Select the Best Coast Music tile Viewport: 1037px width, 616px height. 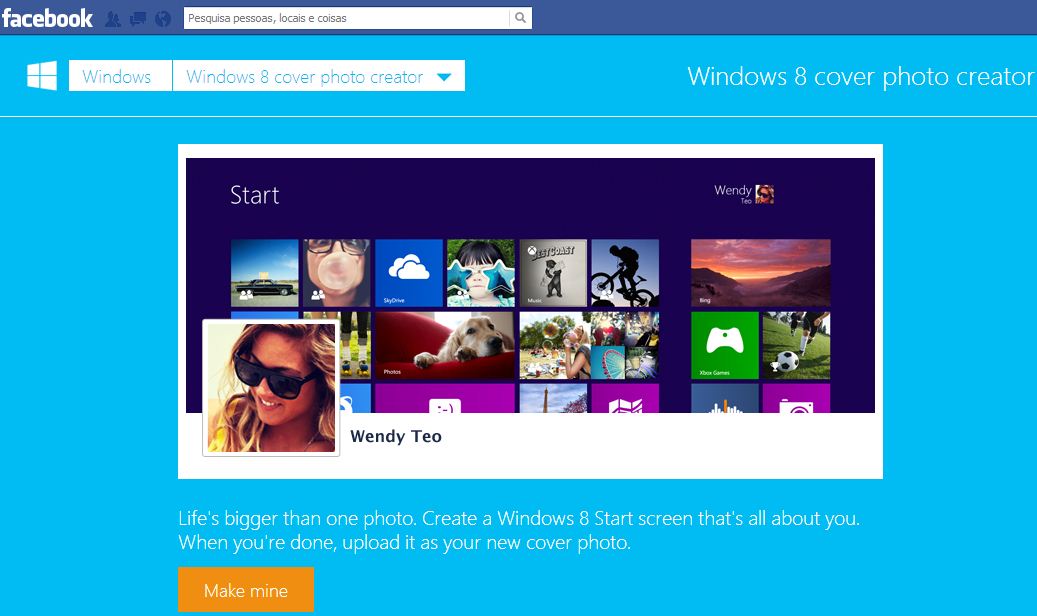tap(553, 273)
